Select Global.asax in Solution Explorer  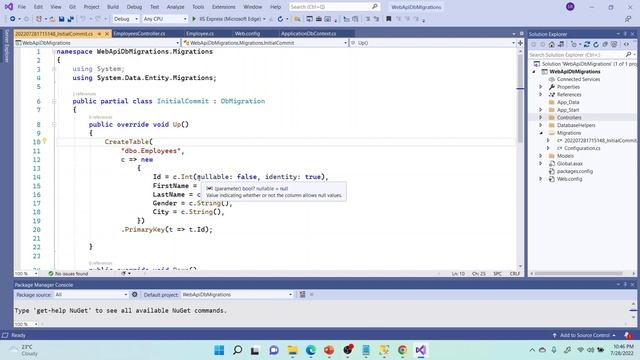[x=569, y=164]
